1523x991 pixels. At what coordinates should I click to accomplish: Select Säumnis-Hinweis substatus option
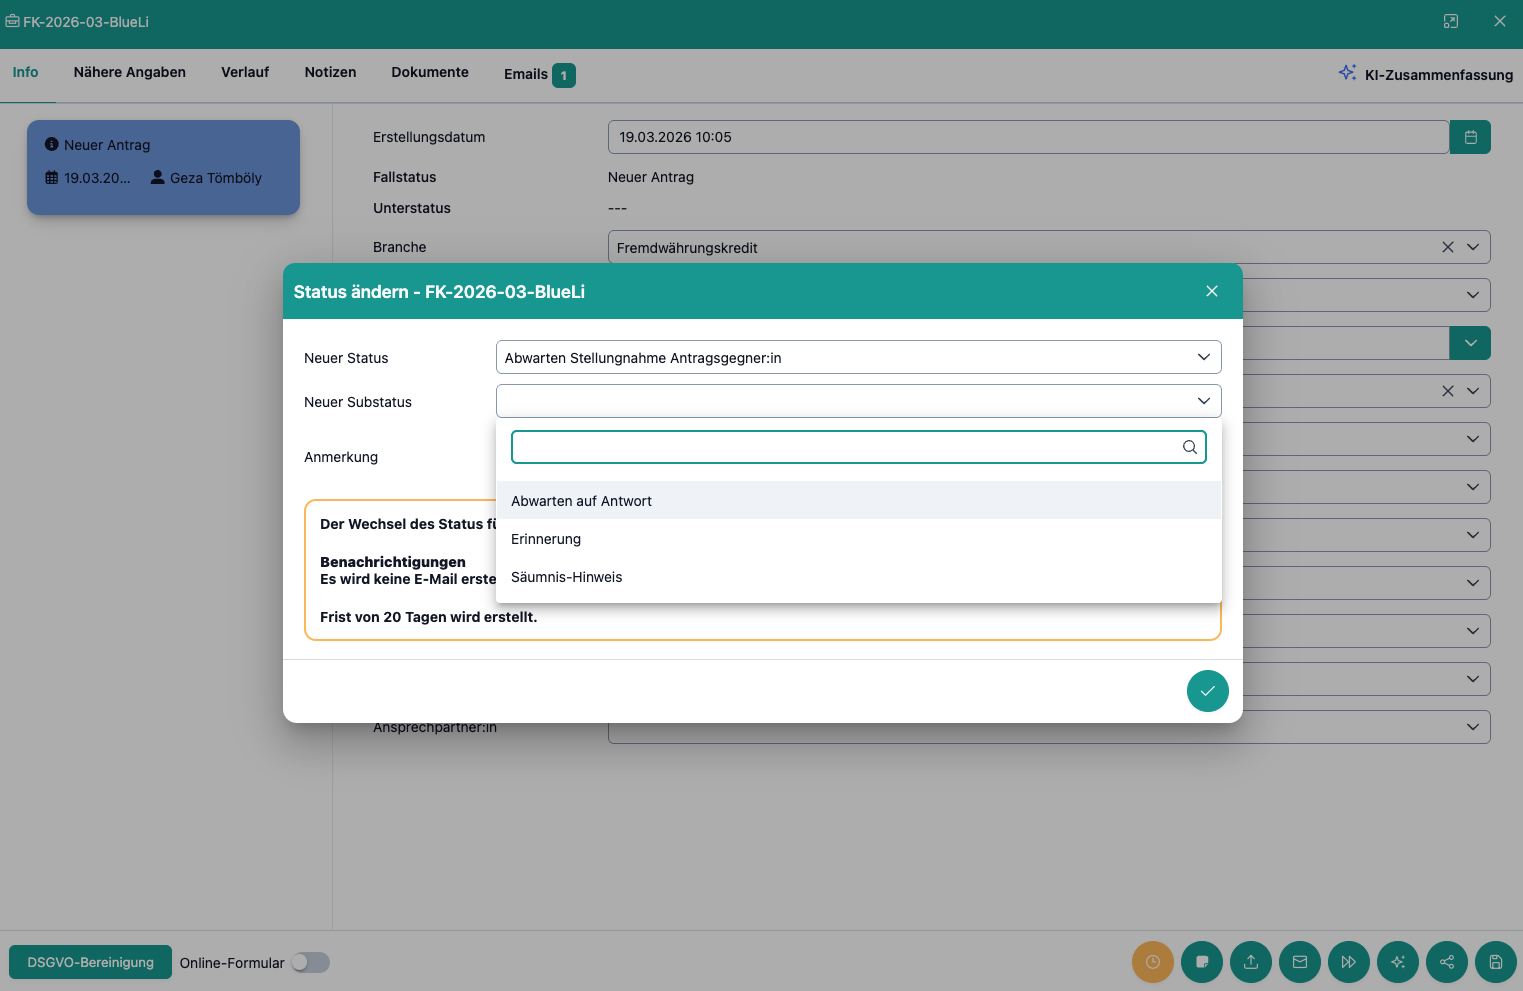click(859, 577)
